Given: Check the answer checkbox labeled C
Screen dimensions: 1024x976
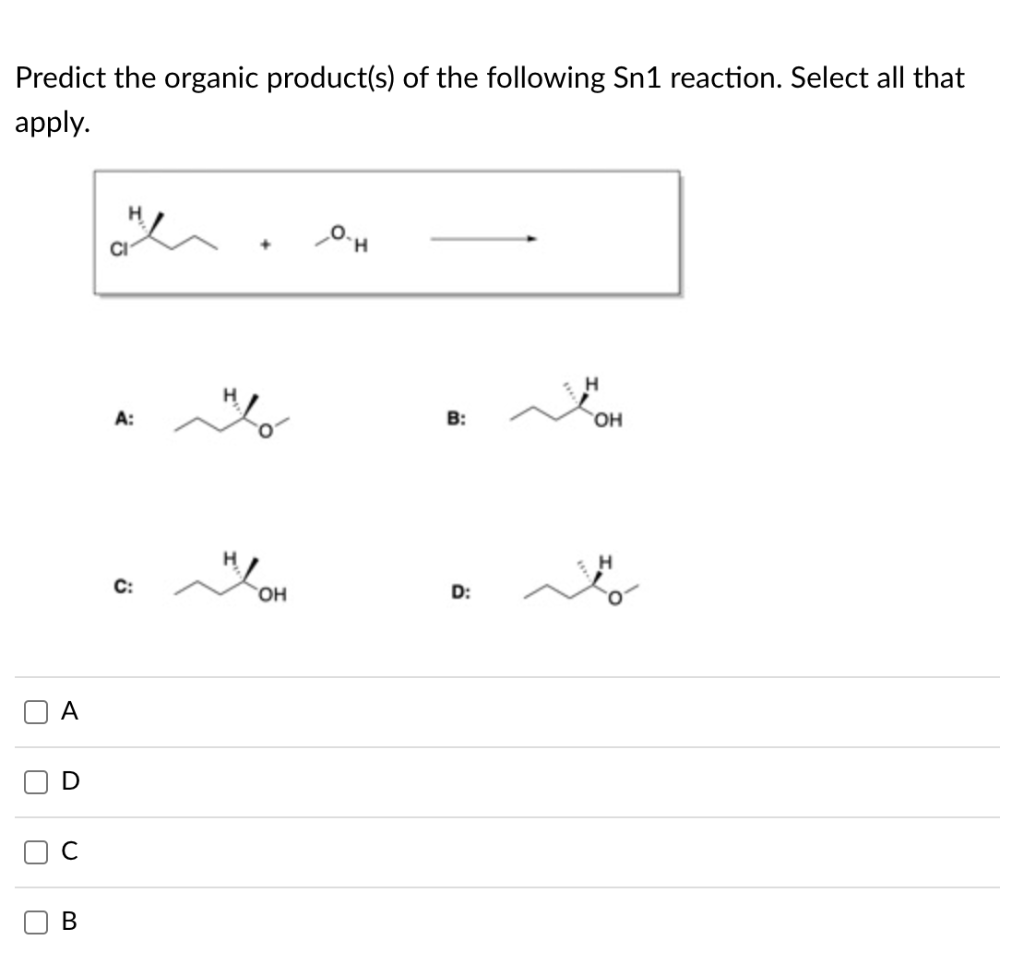Looking at the screenshot, I should coord(36,851).
